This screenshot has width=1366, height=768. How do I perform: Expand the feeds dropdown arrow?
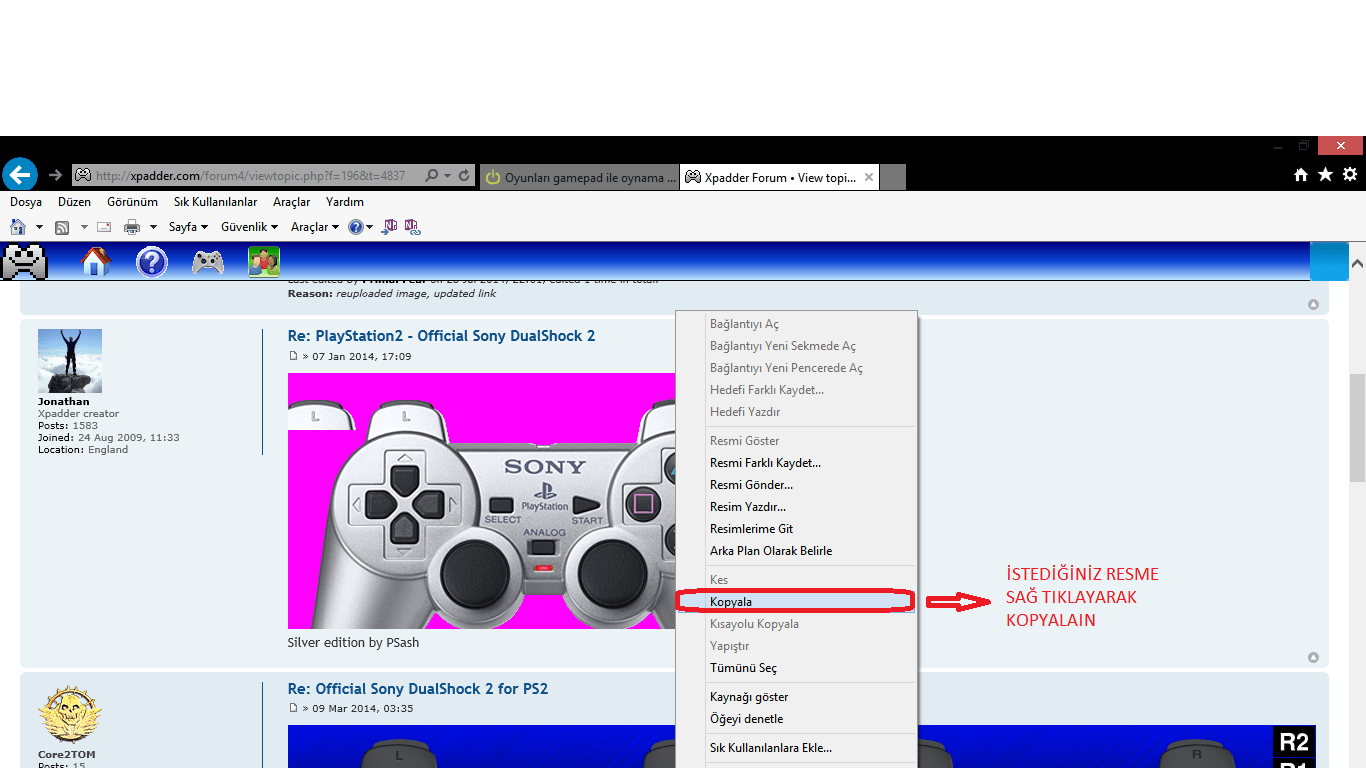pos(84,227)
